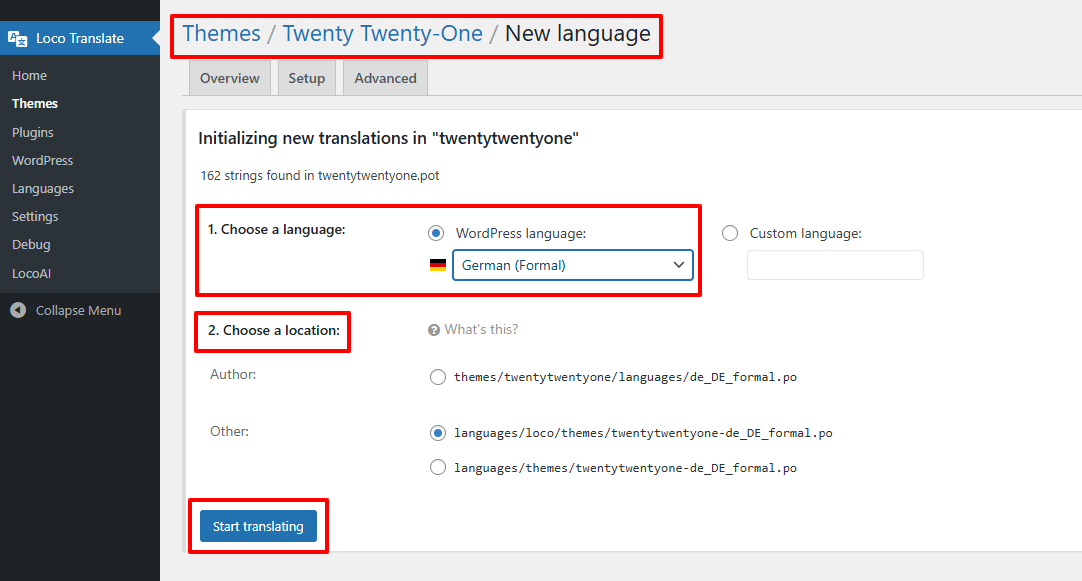This screenshot has width=1082, height=581.
Task: Choose the Author location de_DE_formal.po option
Action: coord(437,377)
